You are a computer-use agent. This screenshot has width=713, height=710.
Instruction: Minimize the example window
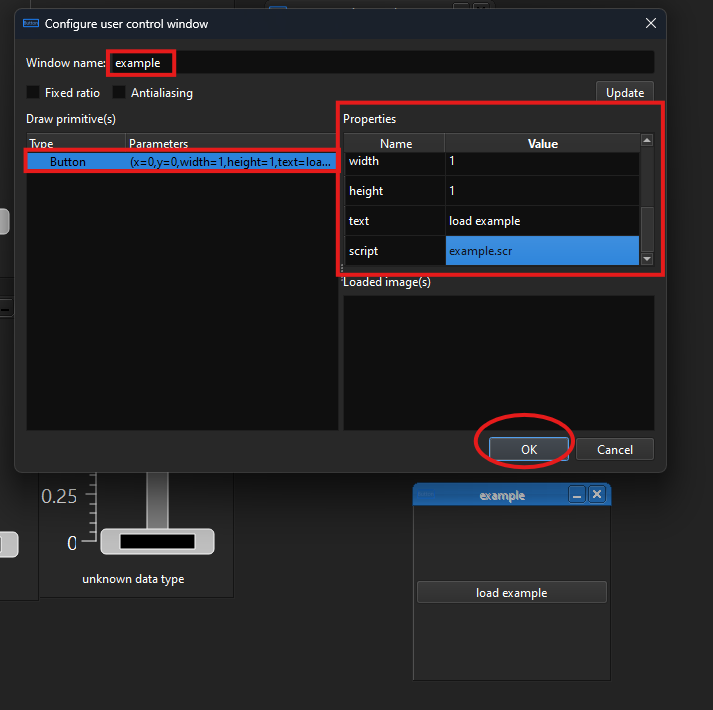[x=577, y=495]
